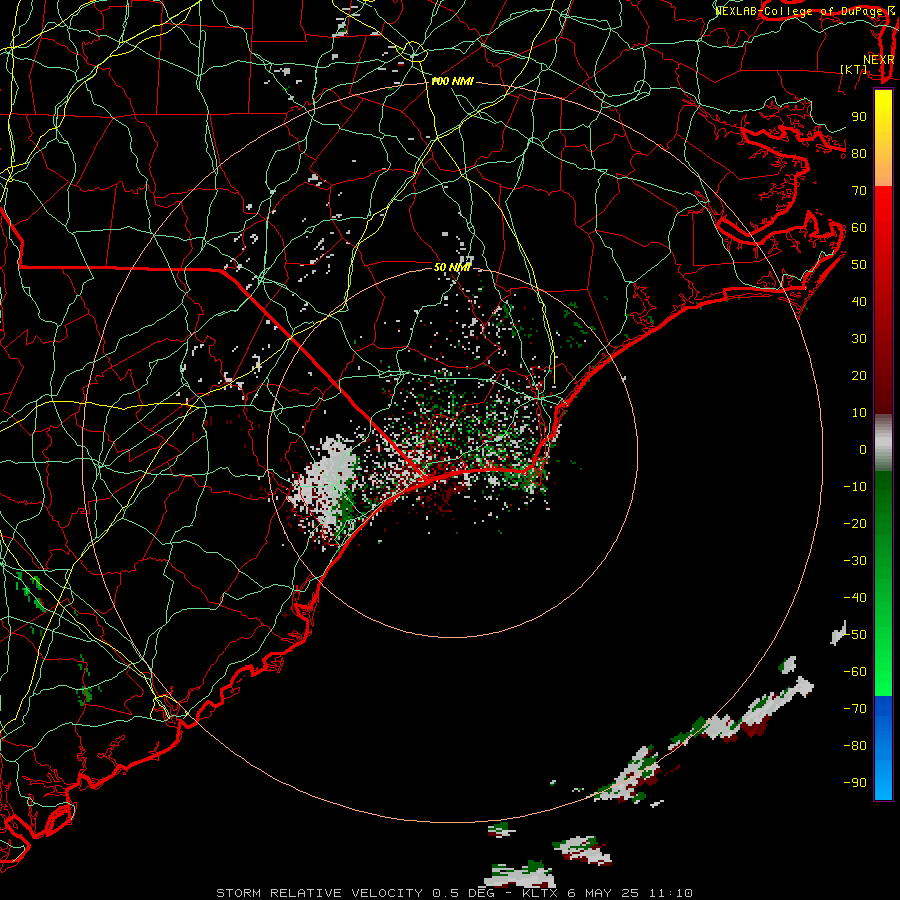Click the -60 value on the velocity scale

point(855,672)
